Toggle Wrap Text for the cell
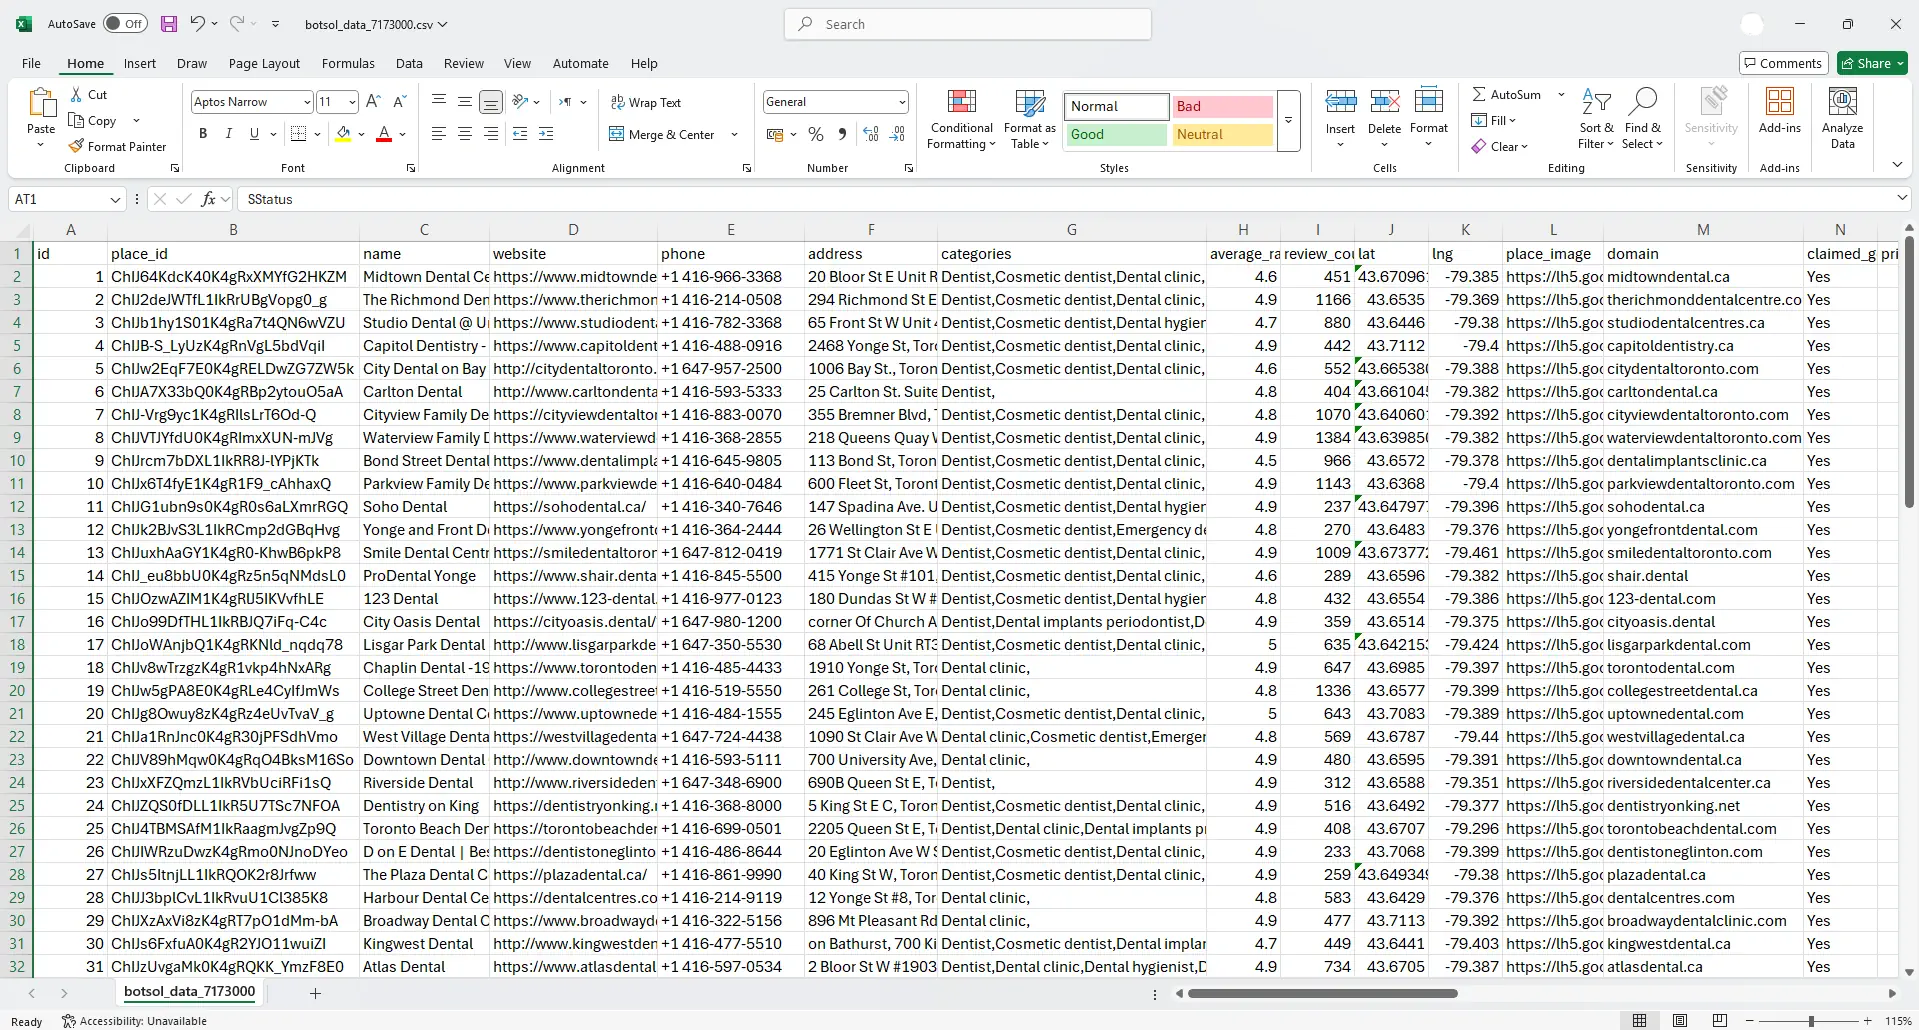 click(644, 103)
